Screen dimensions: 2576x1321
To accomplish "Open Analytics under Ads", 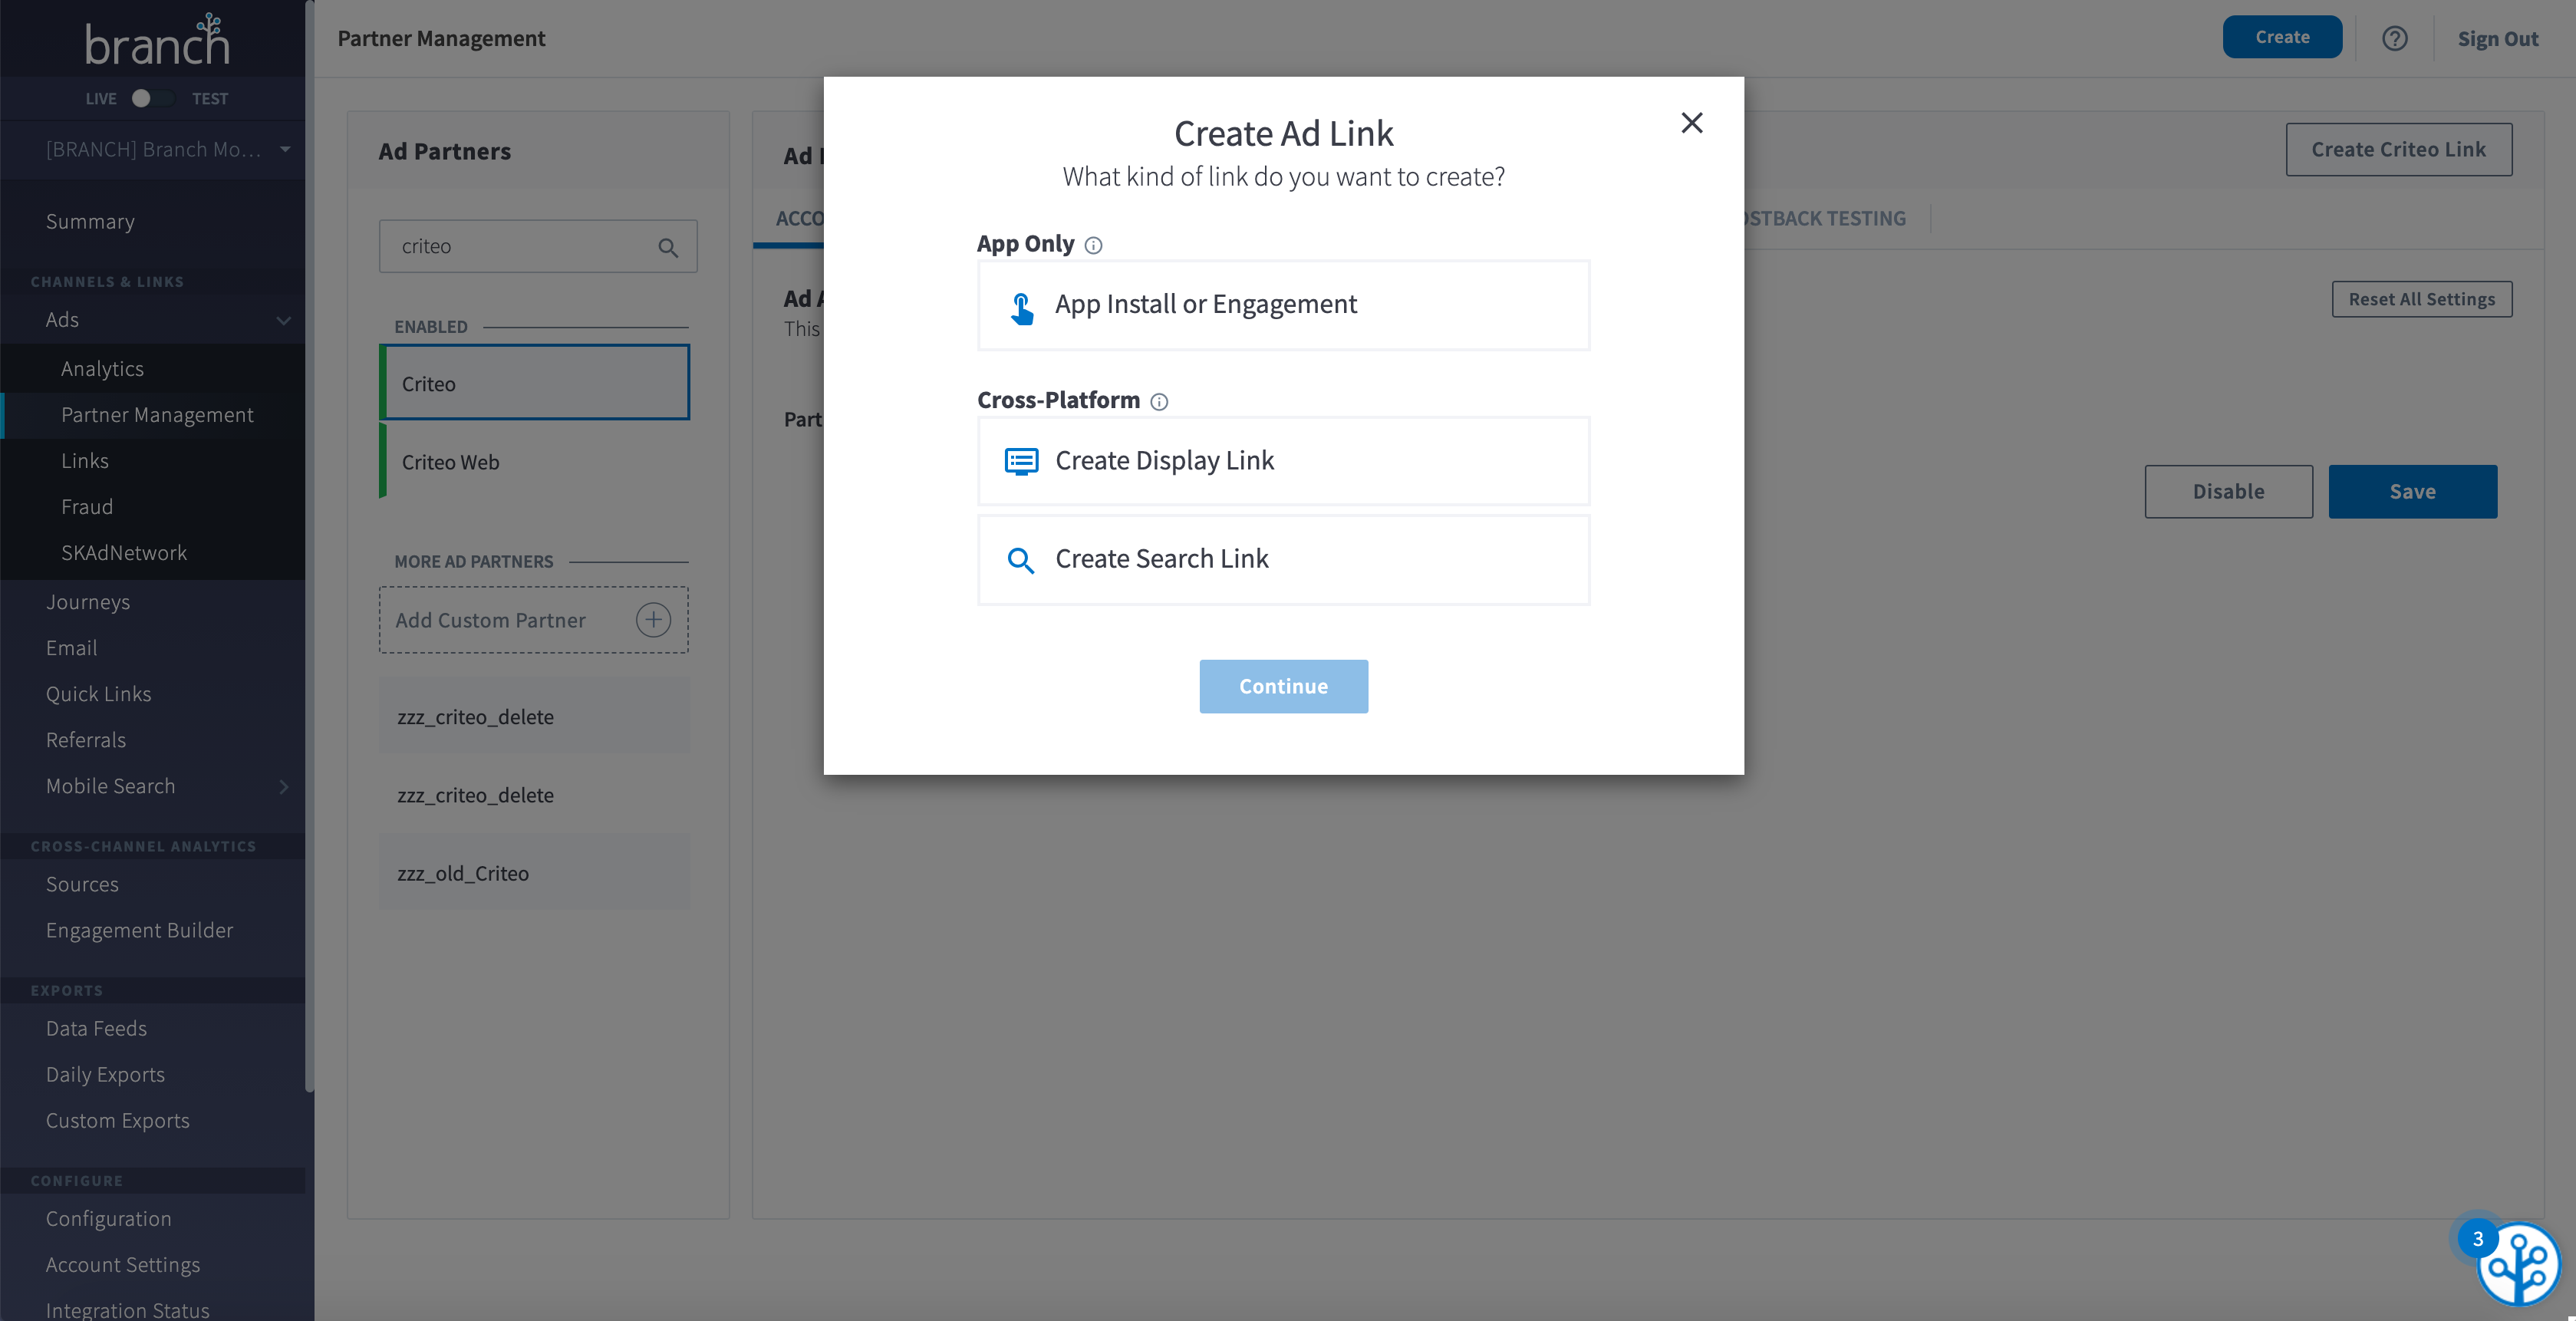I will (x=102, y=368).
